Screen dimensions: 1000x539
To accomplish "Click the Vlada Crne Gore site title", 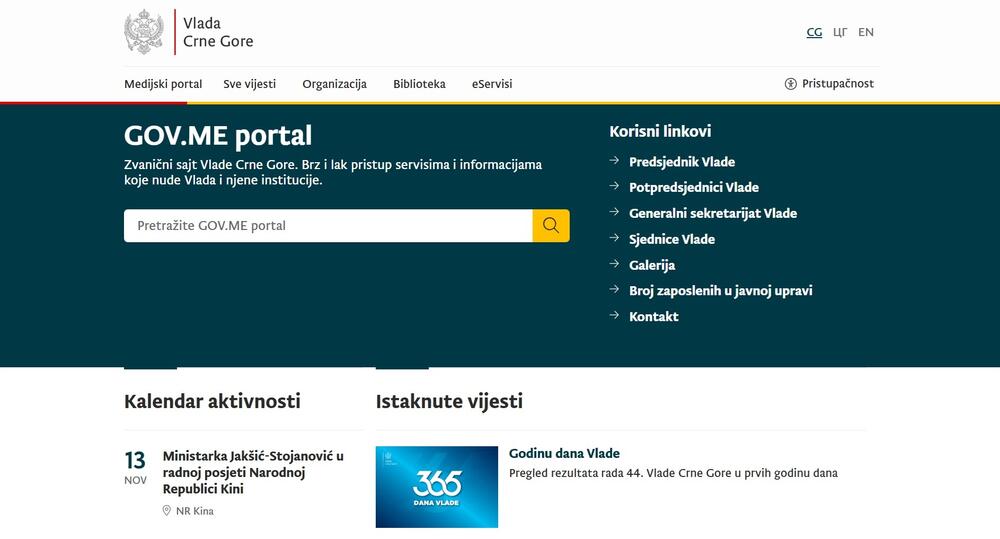I will tap(217, 32).
